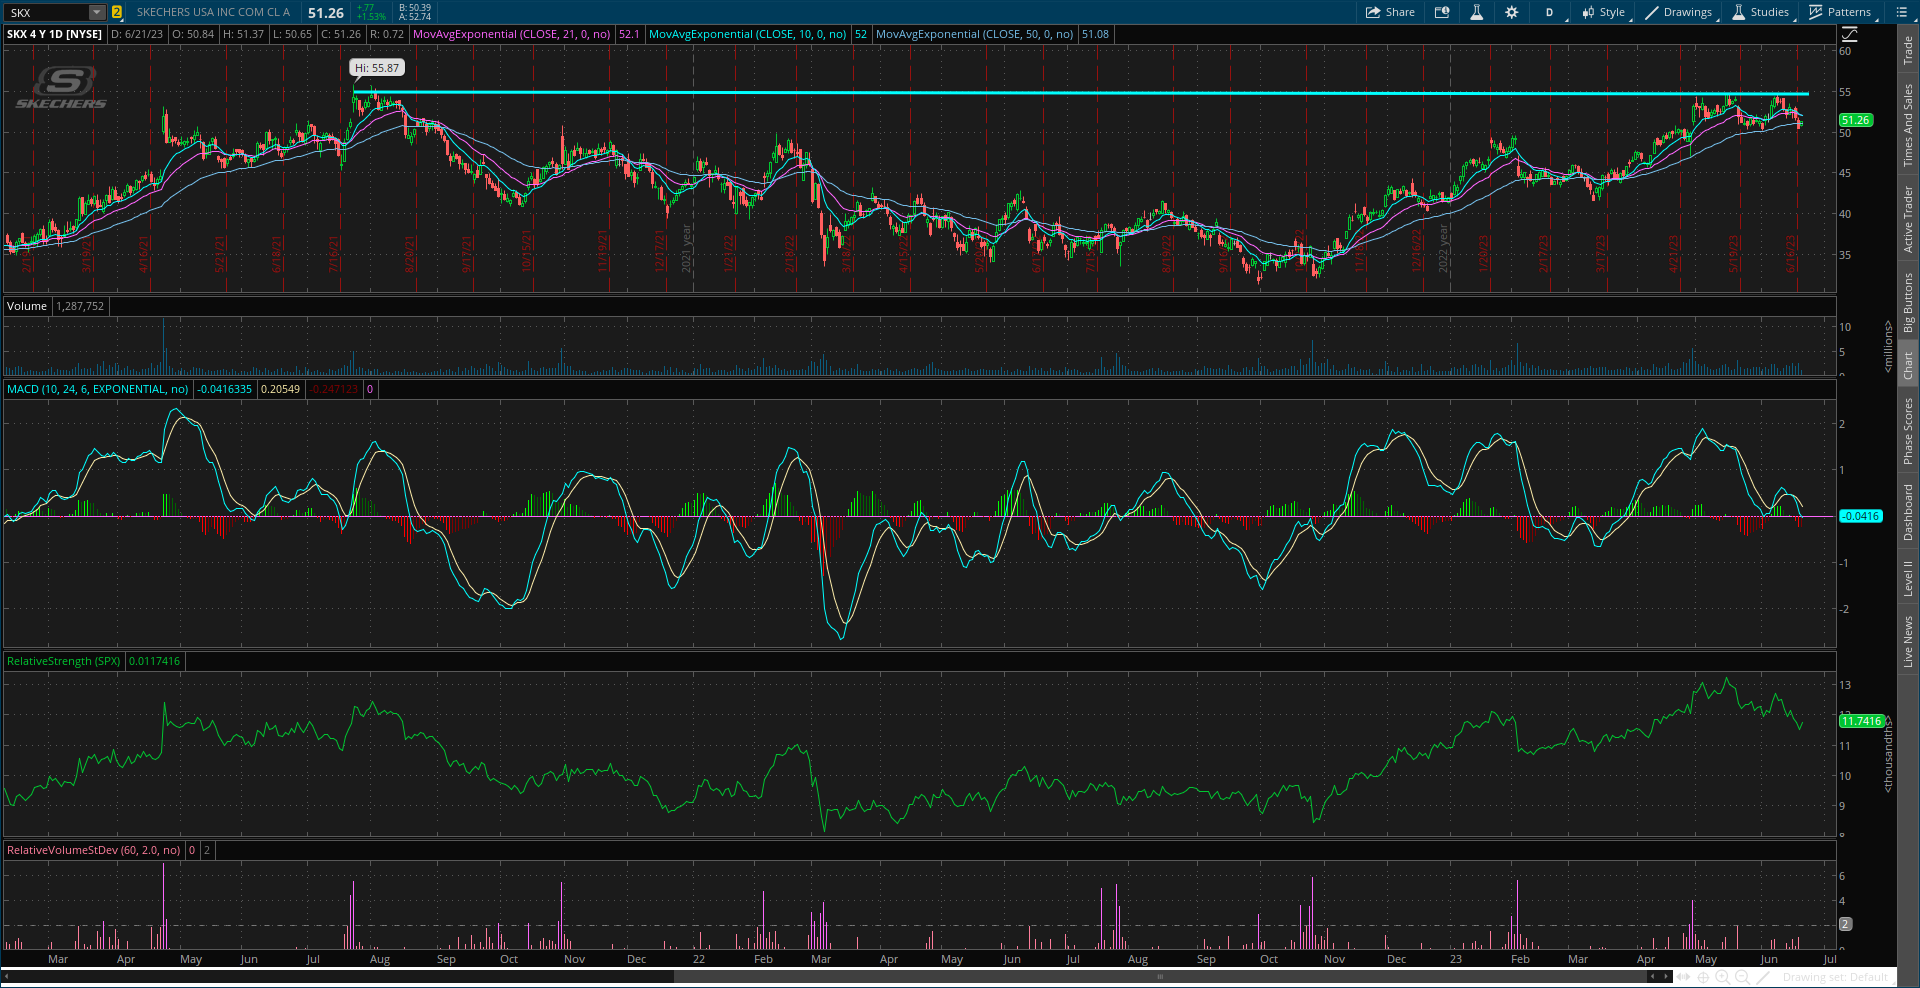Click the horizontal scroll right arrow
This screenshot has width=1920, height=988.
[x=1665, y=977]
